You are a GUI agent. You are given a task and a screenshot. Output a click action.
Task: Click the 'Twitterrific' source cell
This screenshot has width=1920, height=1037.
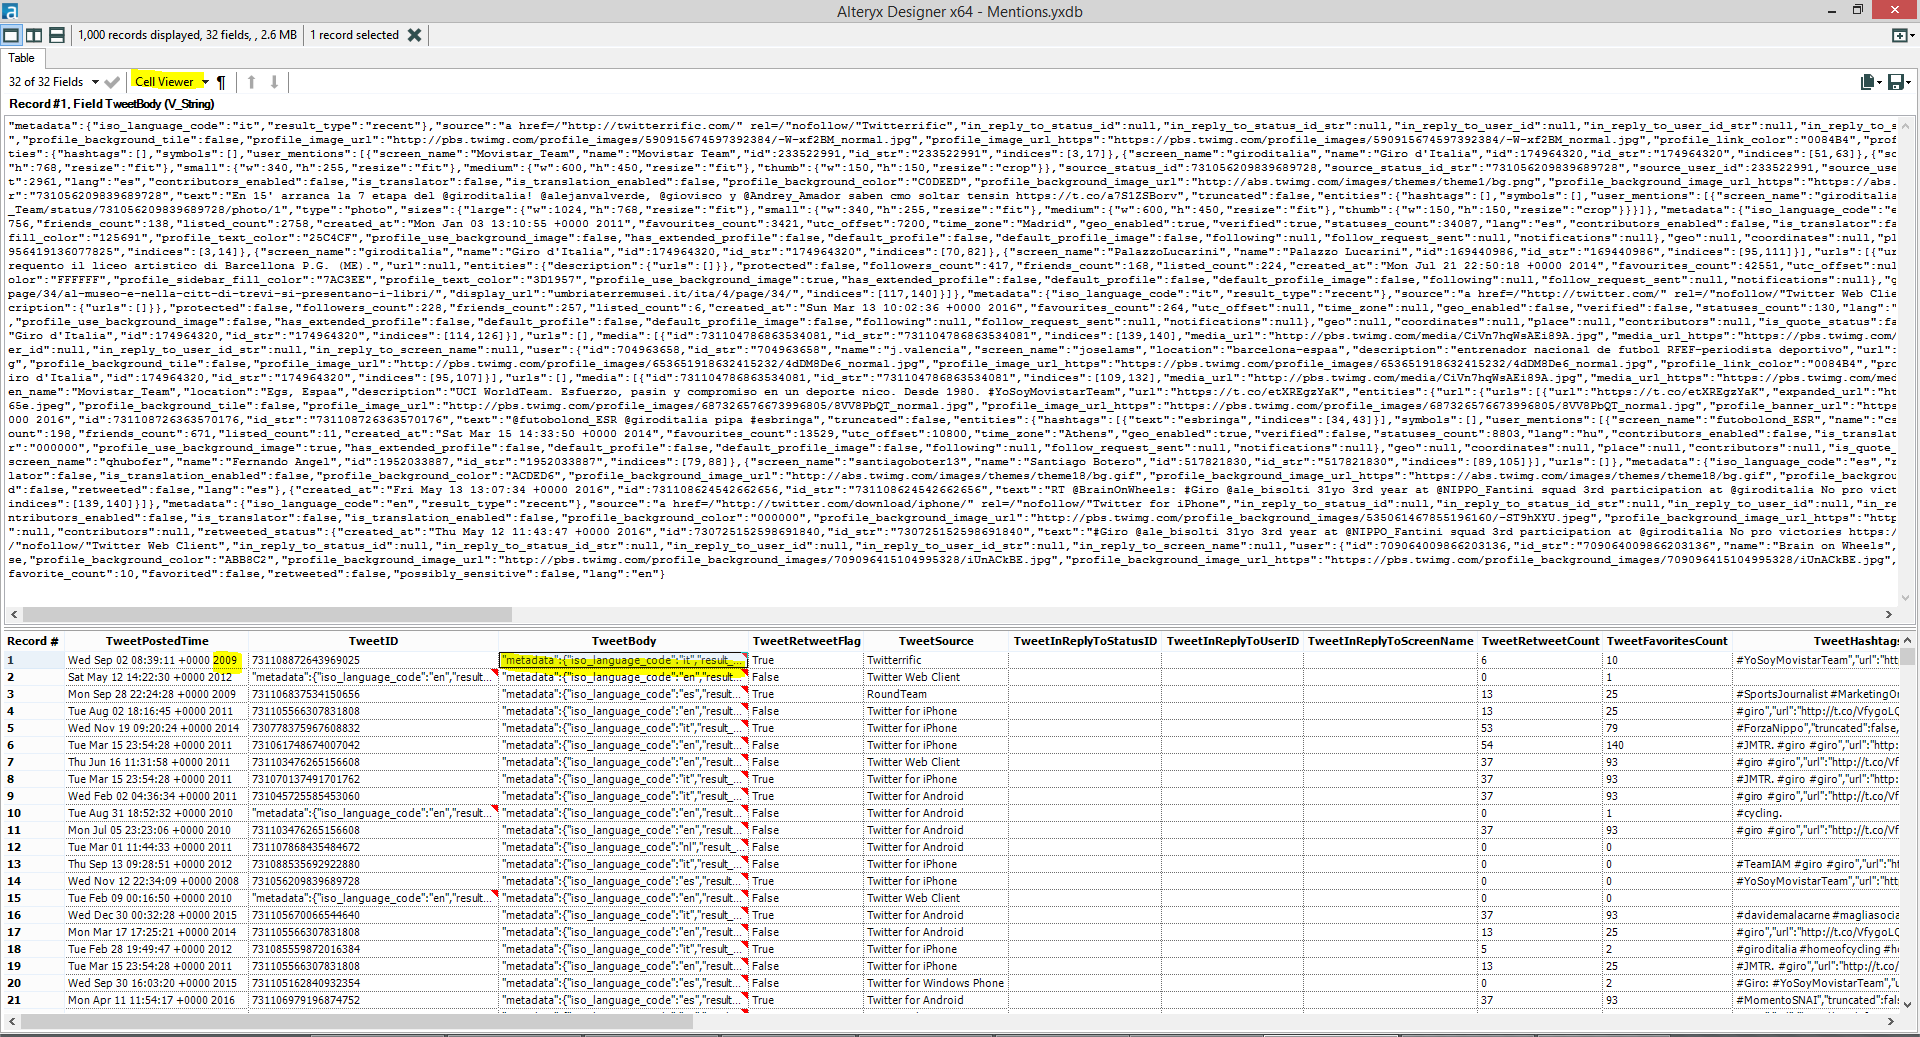click(x=936, y=660)
